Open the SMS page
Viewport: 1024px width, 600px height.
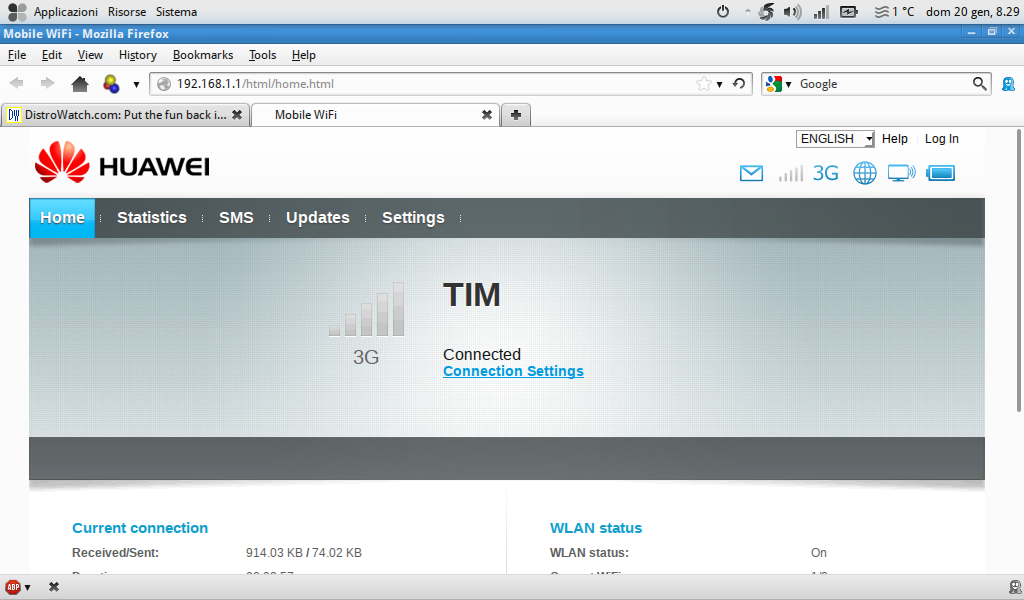coord(236,217)
